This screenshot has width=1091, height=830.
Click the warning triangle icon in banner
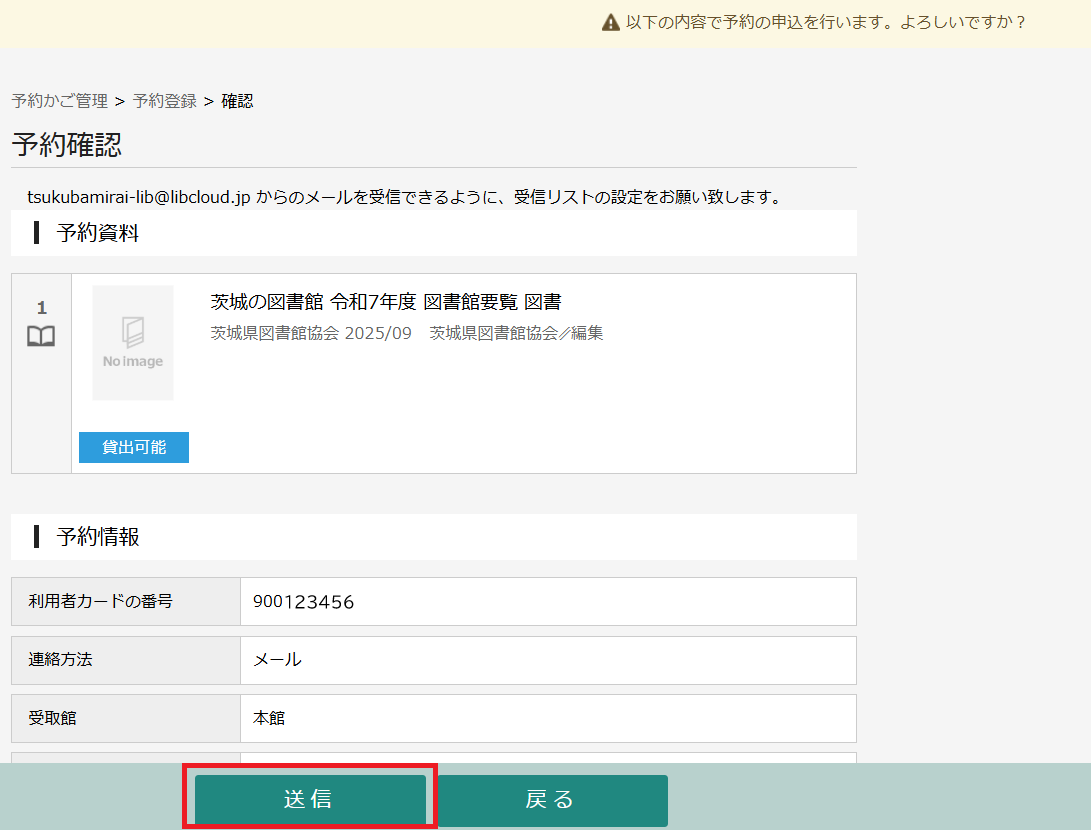tap(611, 22)
